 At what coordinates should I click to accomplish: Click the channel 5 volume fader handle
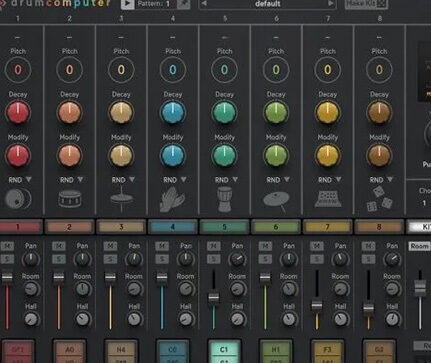(x=214, y=297)
